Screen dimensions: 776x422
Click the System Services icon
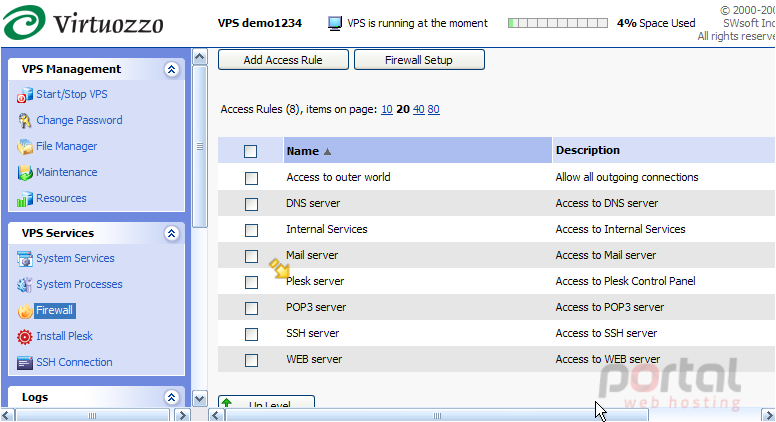point(25,259)
